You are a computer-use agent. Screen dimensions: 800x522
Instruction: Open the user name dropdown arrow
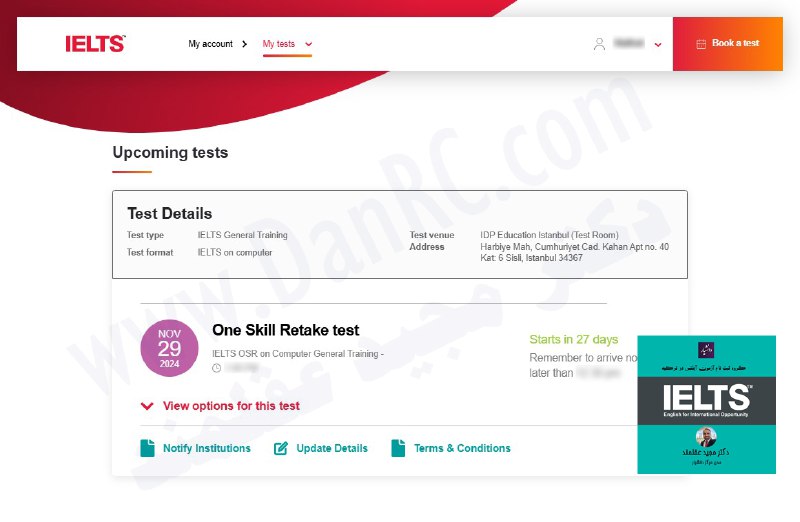(x=658, y=45)
